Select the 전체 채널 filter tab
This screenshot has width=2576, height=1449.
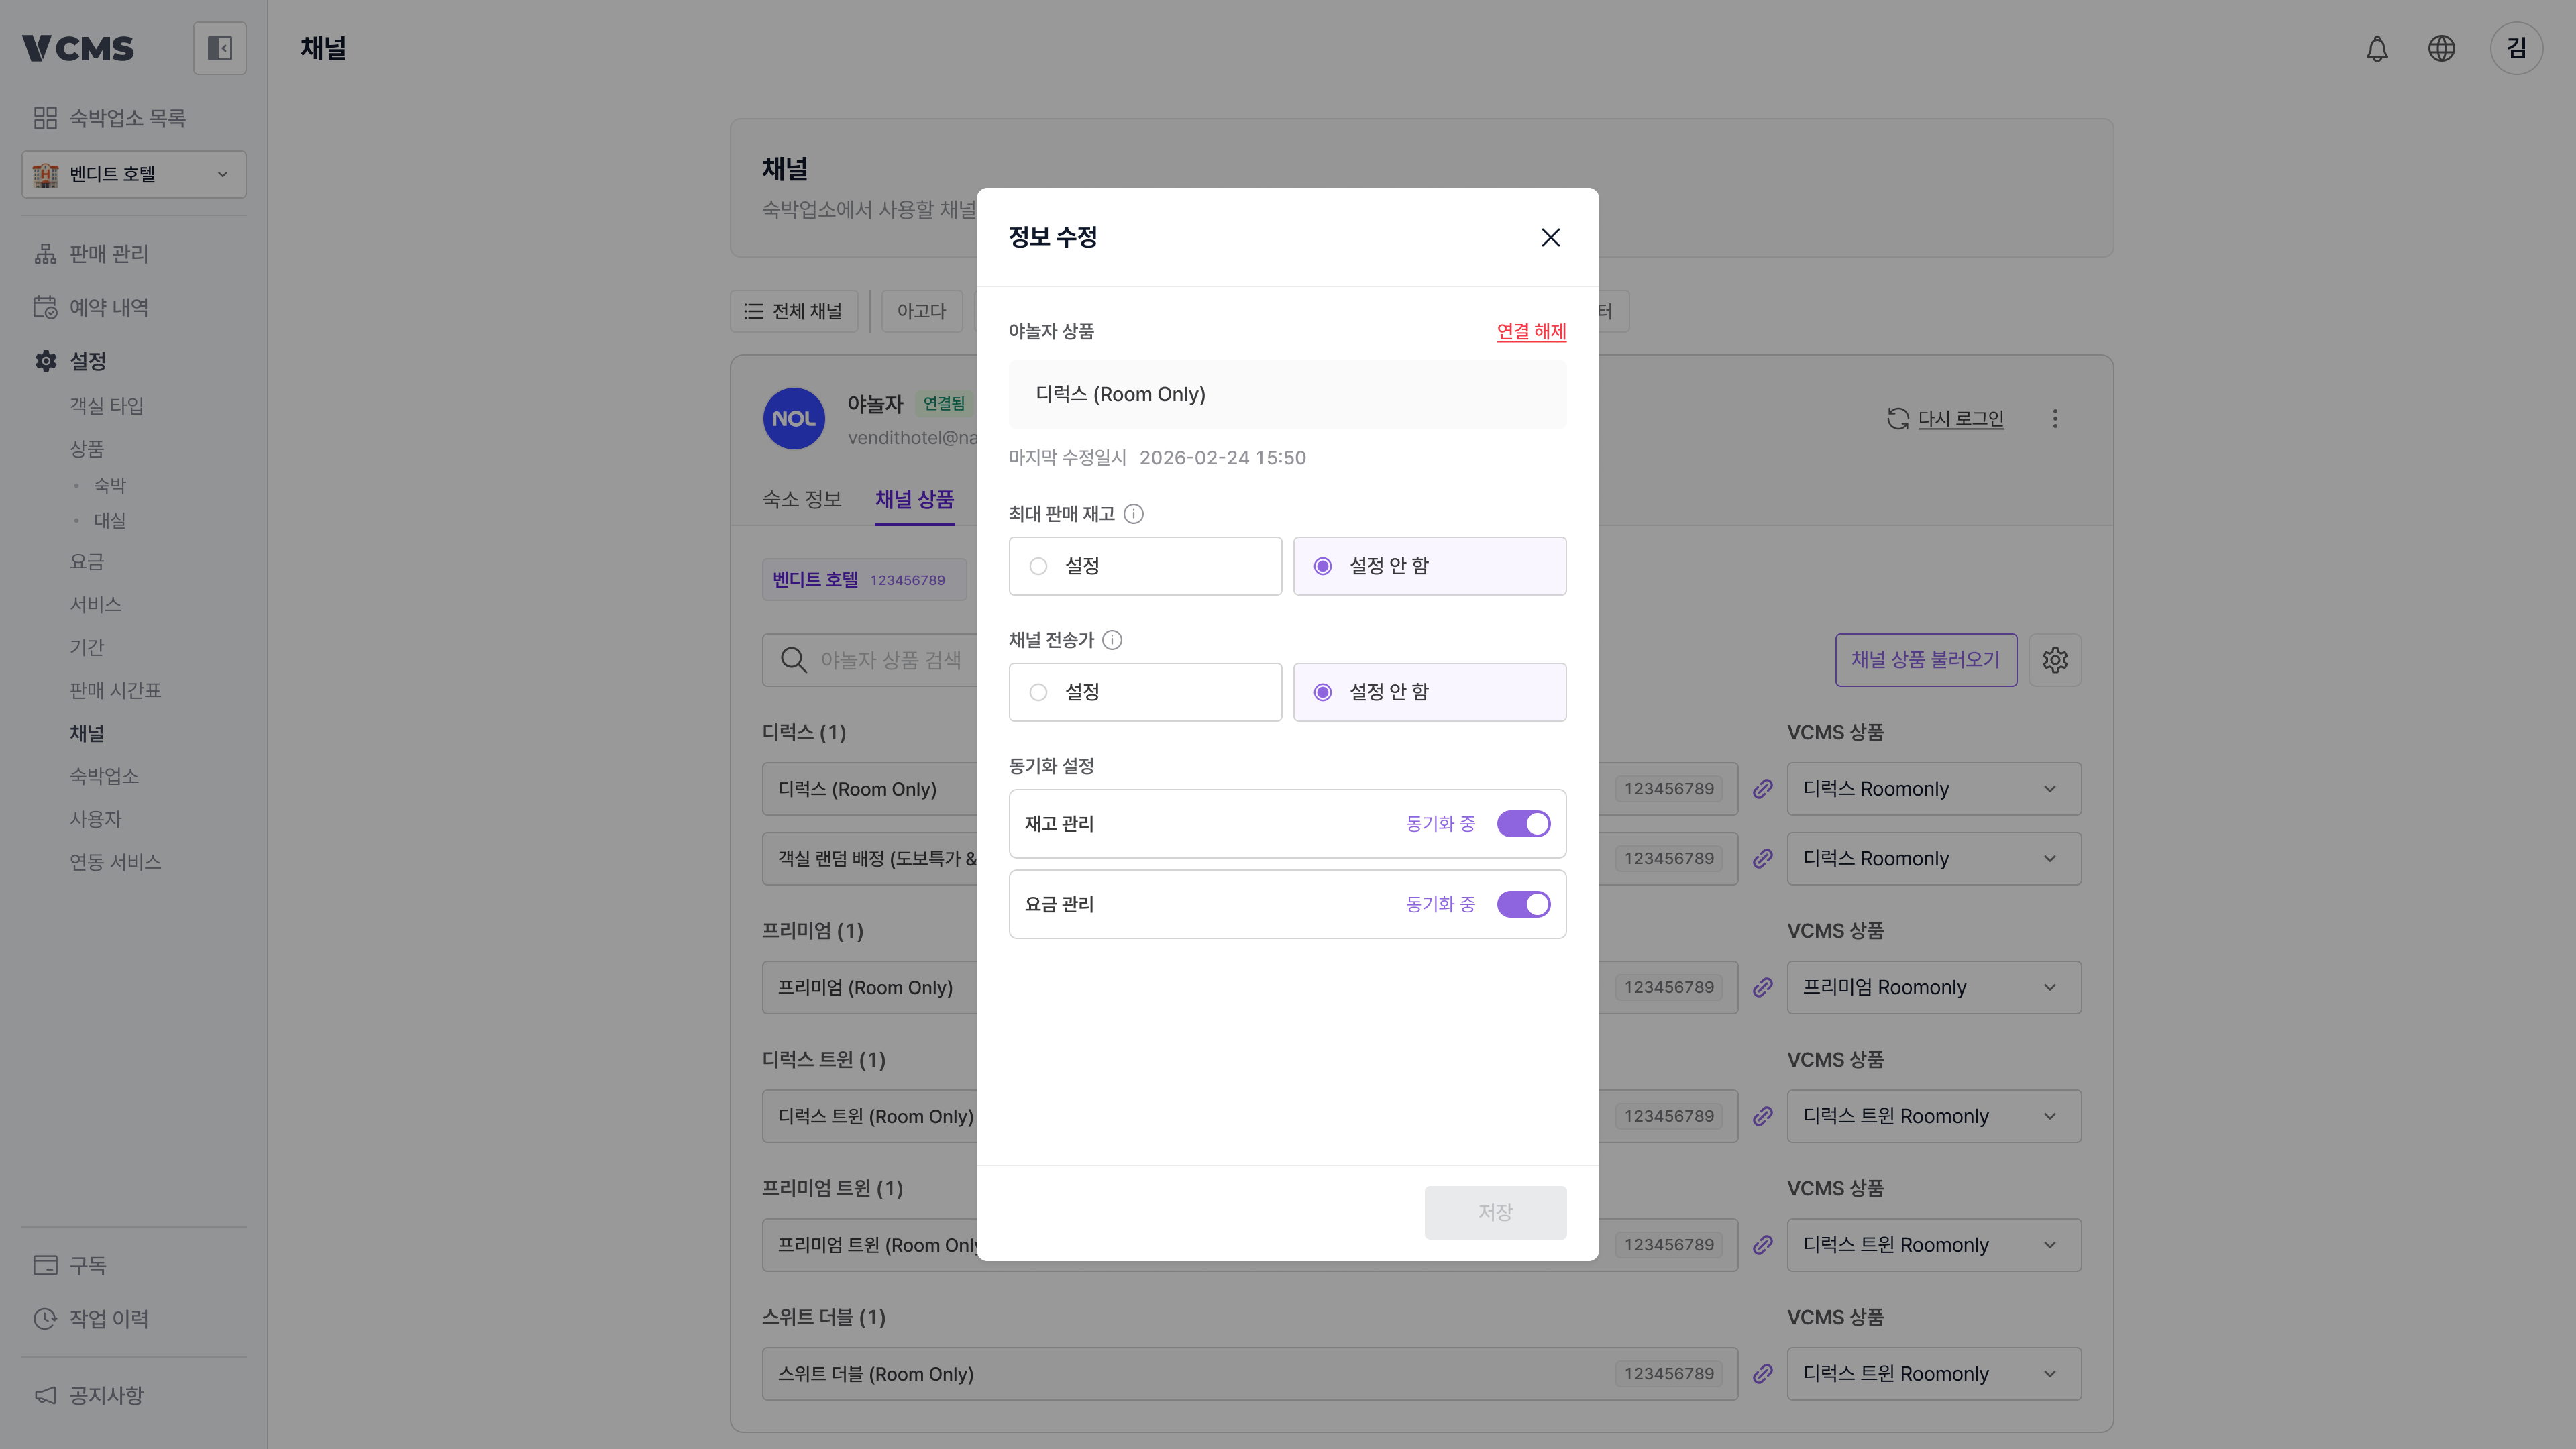click(x=794, y=311)
